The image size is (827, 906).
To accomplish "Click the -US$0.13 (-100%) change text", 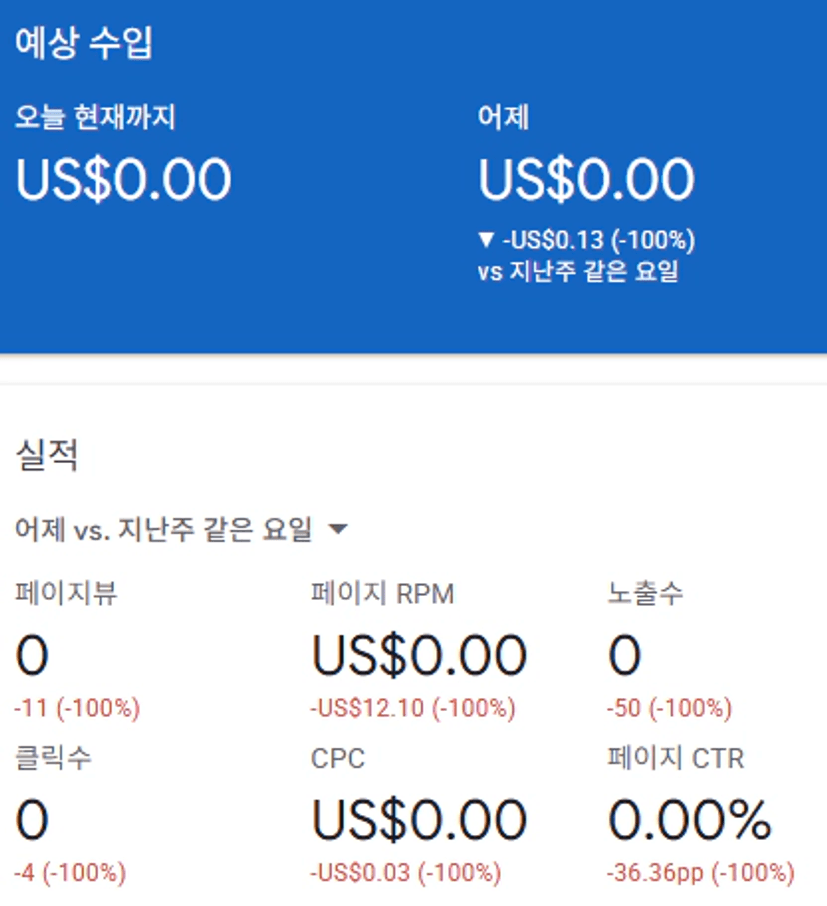I will [x=599, y=240].
